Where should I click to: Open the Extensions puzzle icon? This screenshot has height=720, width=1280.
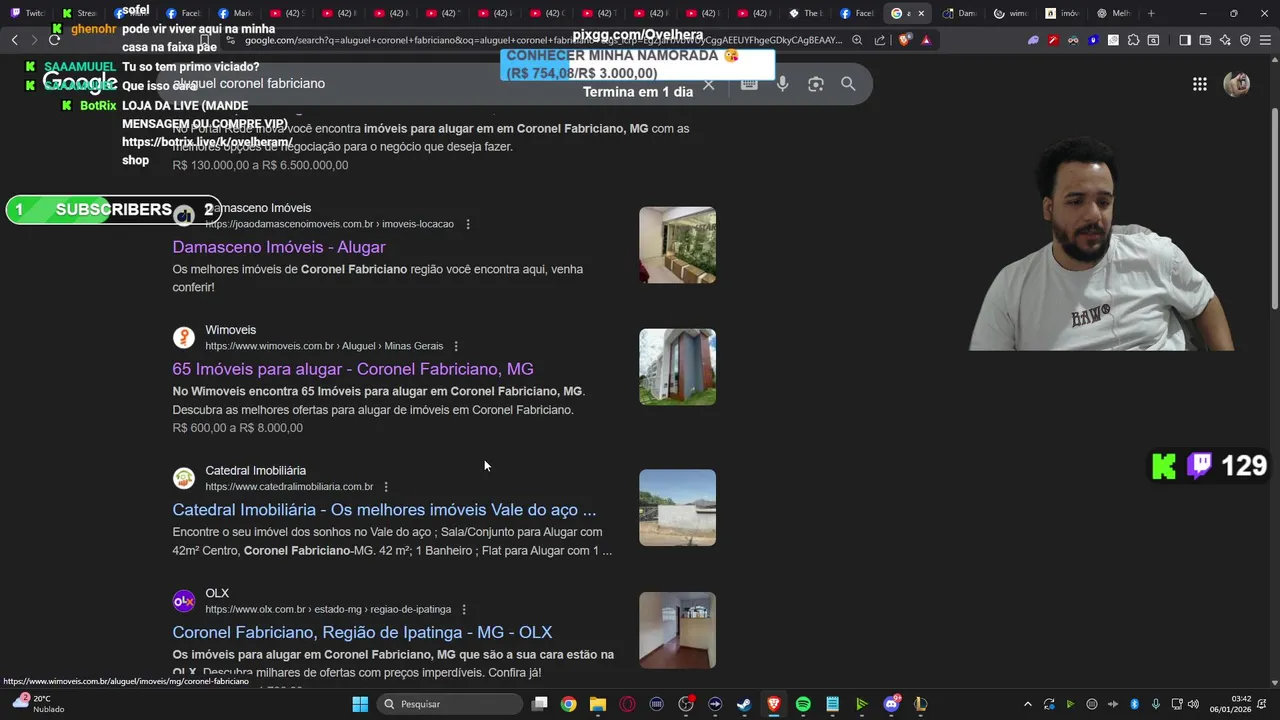tap(1133, 40)
